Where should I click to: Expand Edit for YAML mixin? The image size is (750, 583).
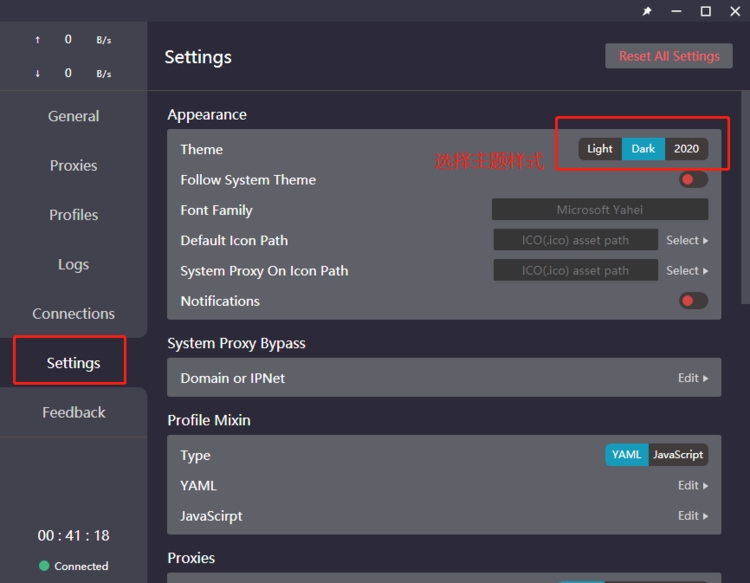coord(692,486)
